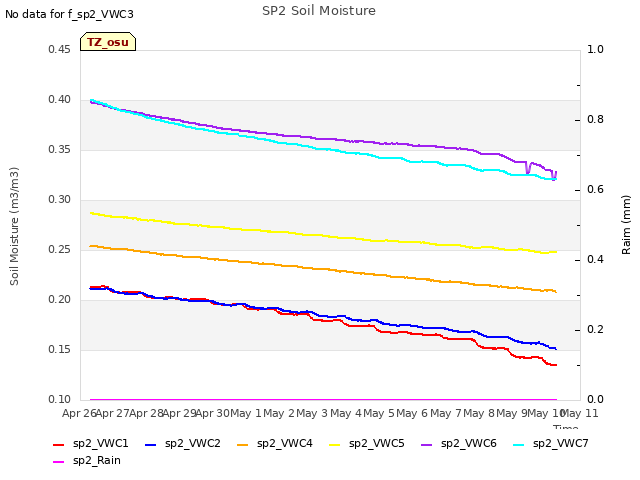Click the May 1 date label
The width and height of the screenshot is (640, 480).
(x=246, y=414)
